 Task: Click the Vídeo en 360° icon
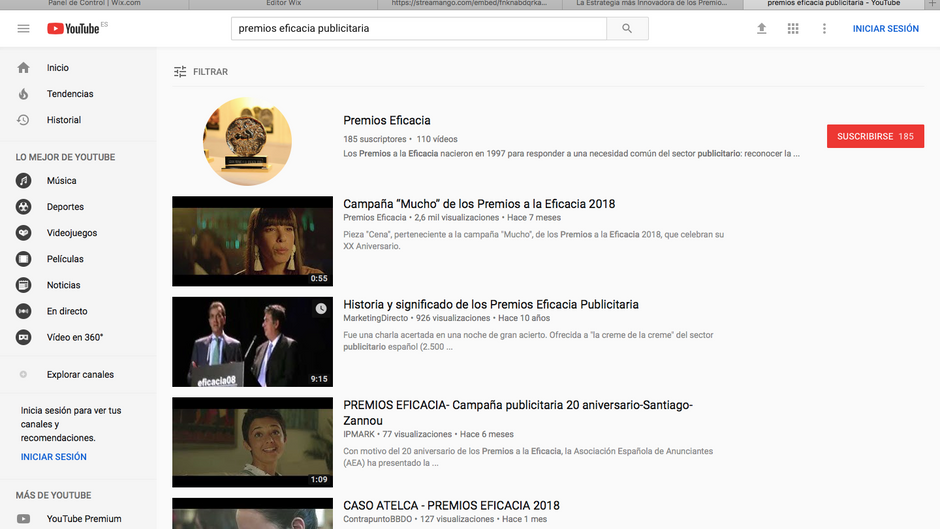coord(23,337)
